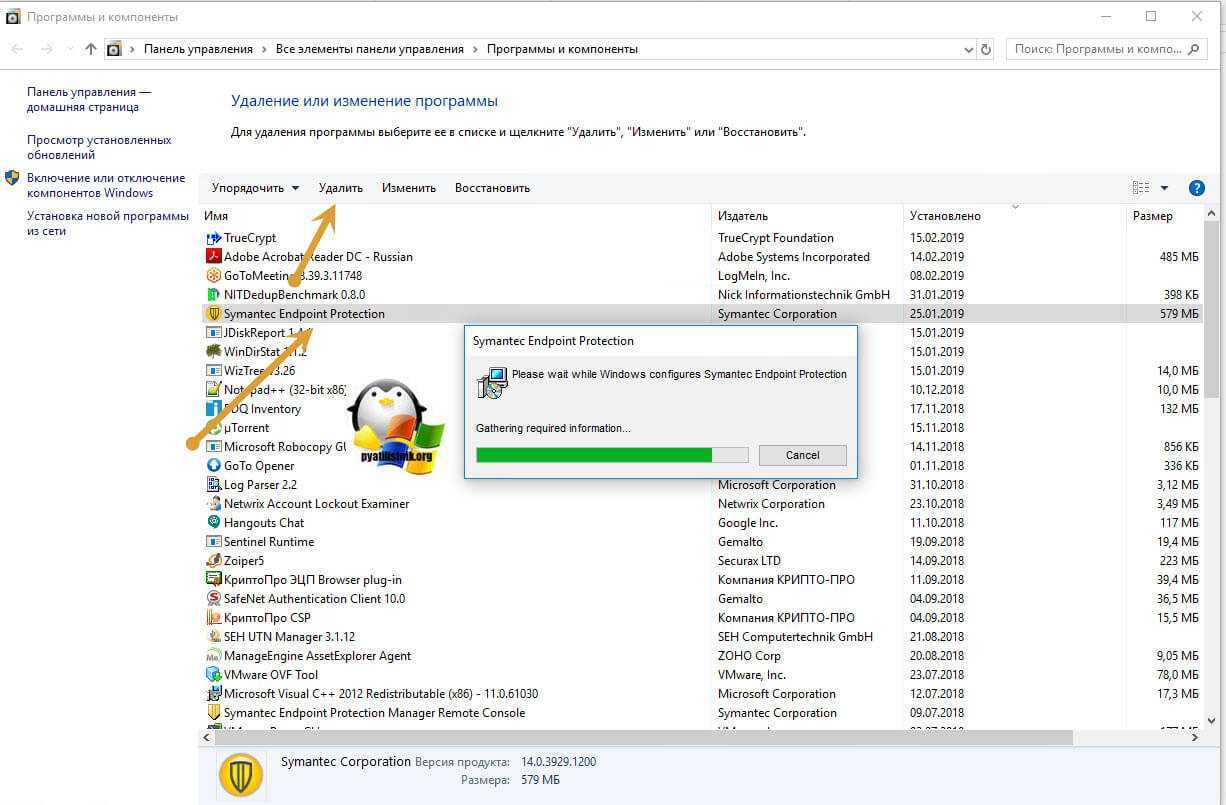The height and width of the screenshot is (805, 1226).
Task: Click the large Symantec shield in details pane
Action: 240,774
